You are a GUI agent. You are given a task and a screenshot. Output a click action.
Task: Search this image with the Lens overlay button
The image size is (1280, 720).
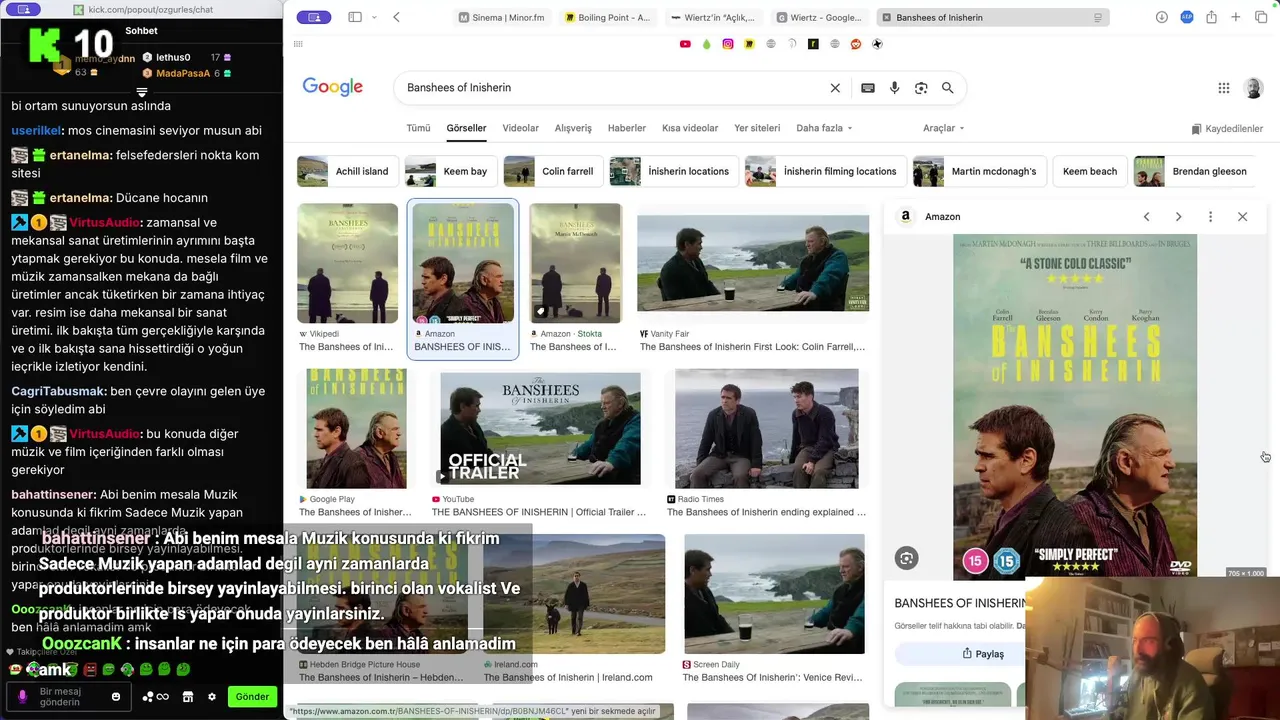point(907,558)
